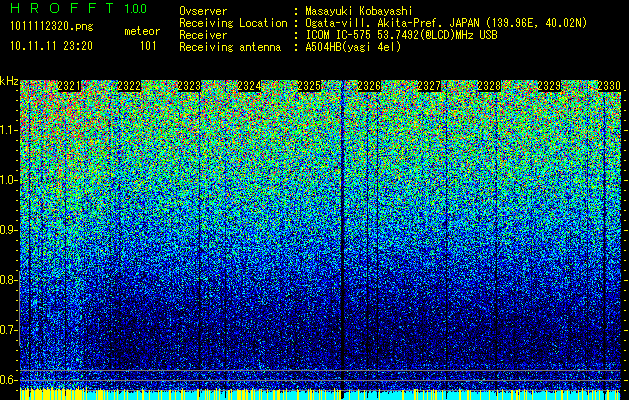
Task: Click the meteor count 101
Action: (x=148, y=46)
